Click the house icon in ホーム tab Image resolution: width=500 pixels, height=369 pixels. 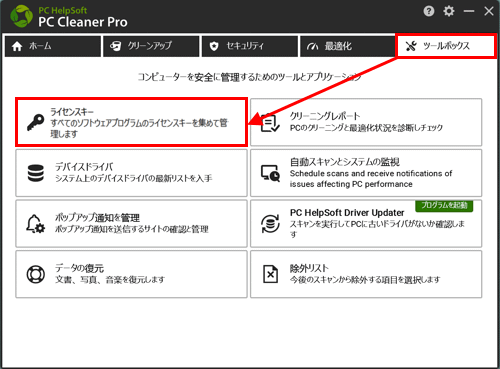[17, 46]
